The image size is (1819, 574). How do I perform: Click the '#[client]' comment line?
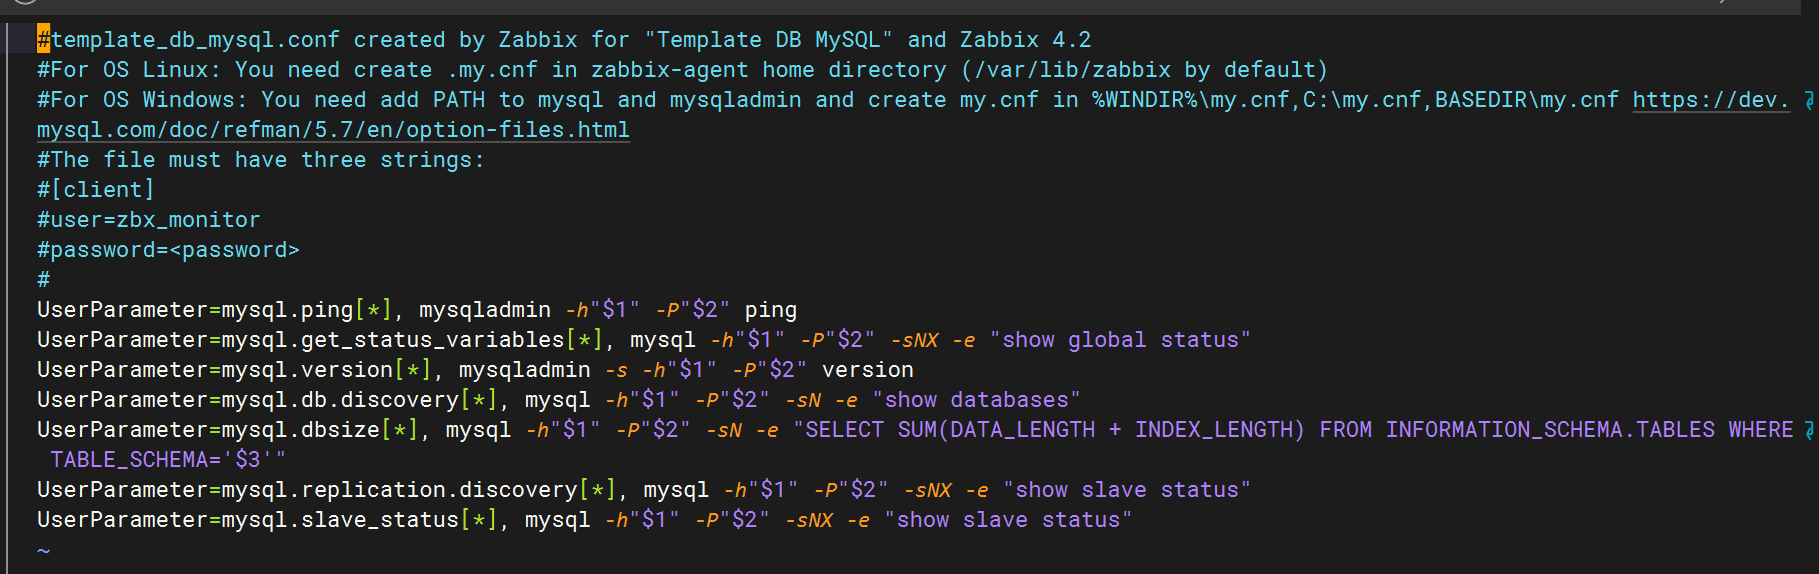(96, 190)
